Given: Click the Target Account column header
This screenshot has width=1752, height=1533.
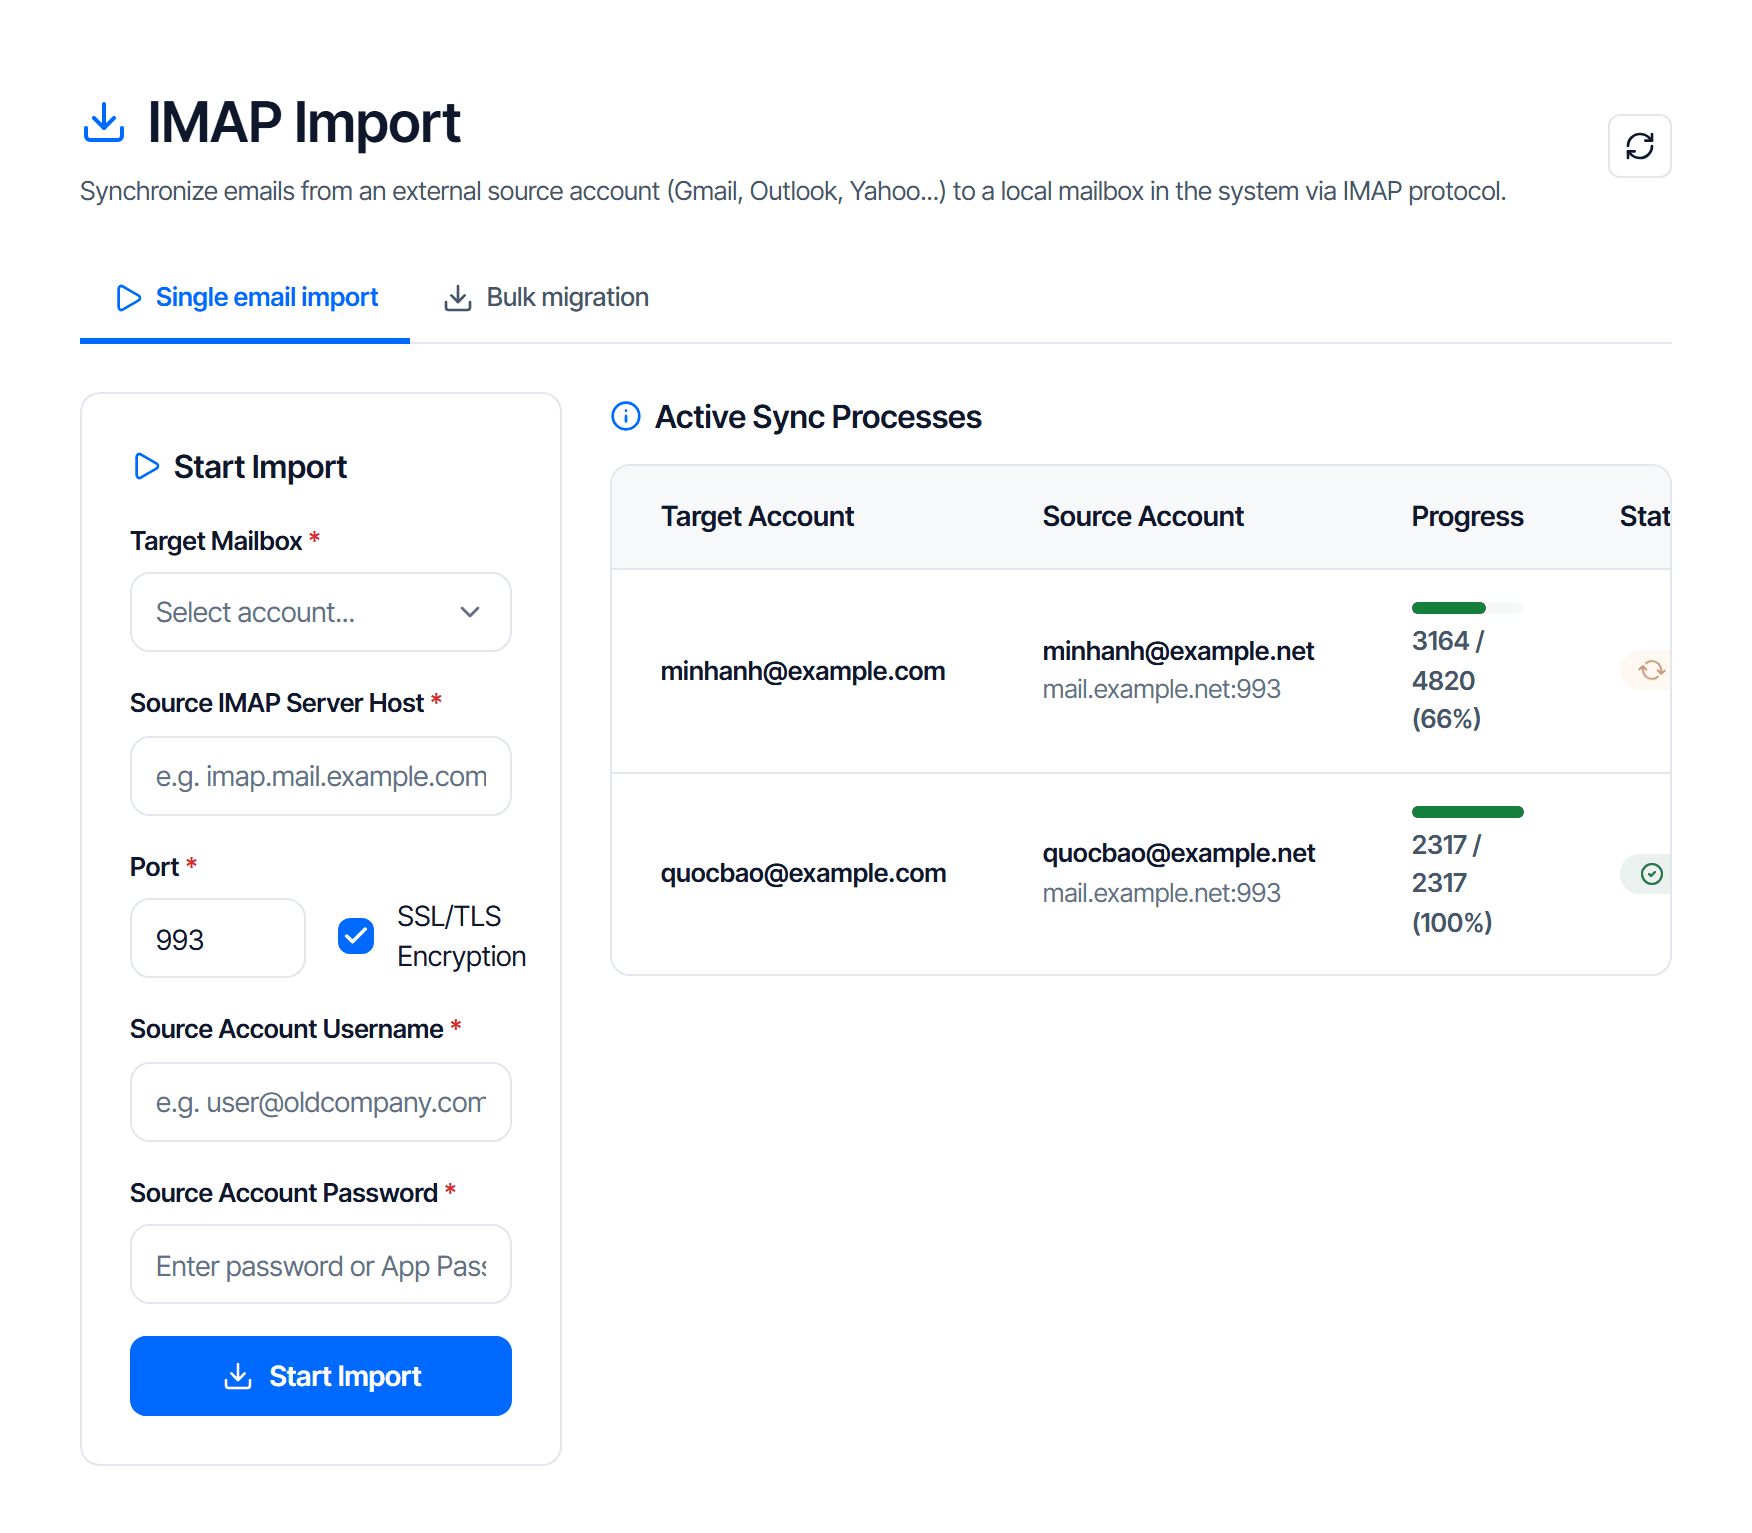Looking at the screenshot, I should (757, 517).
